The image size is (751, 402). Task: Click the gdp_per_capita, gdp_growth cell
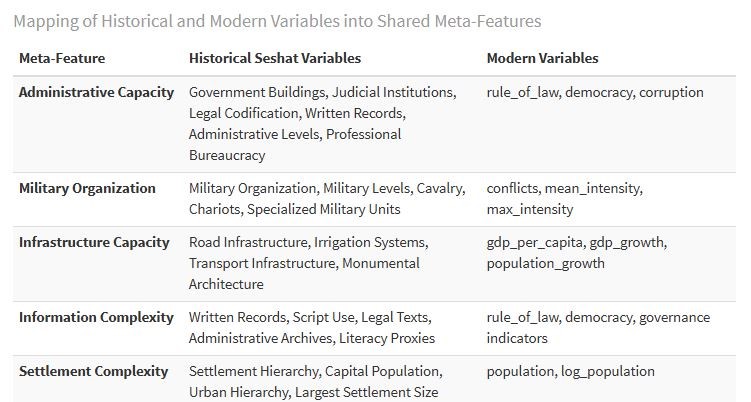[x=577, y=253]
